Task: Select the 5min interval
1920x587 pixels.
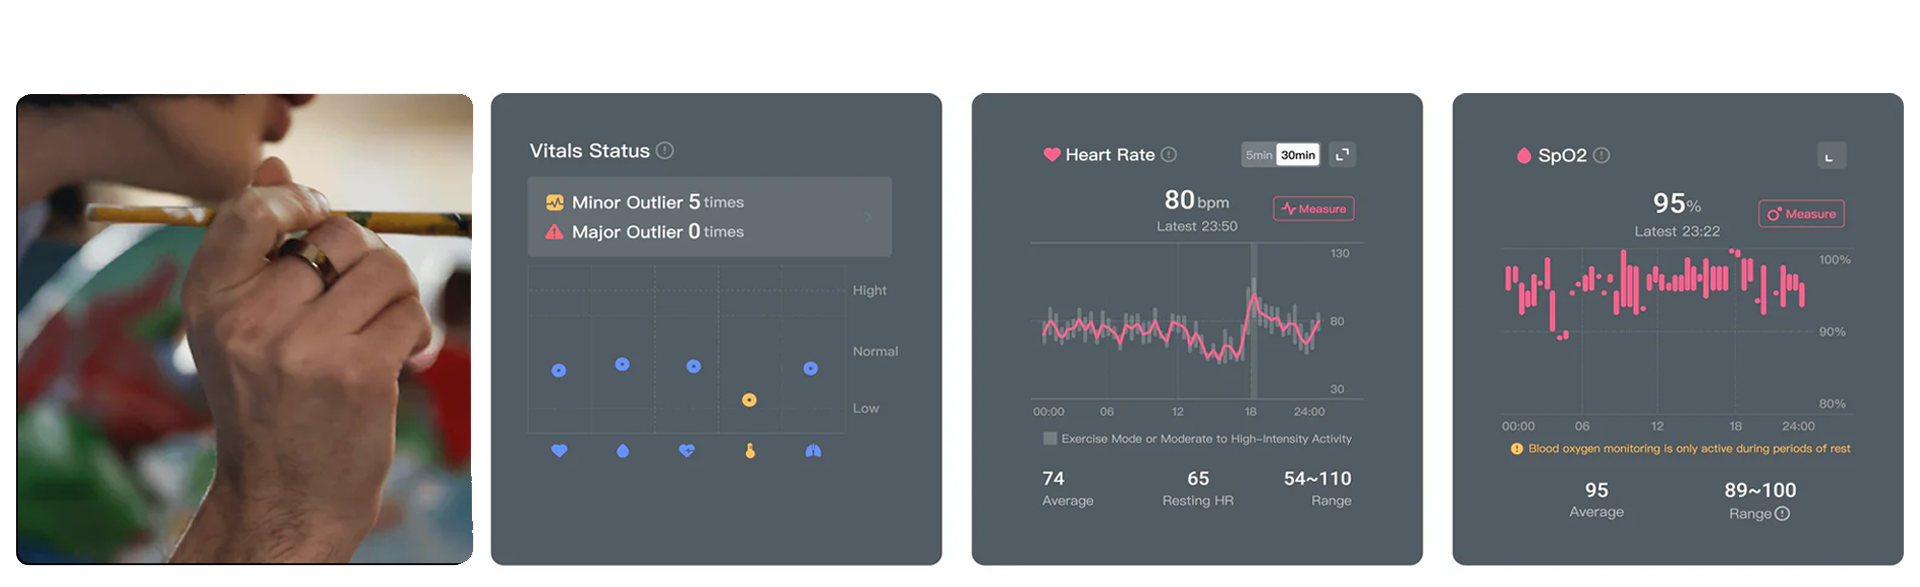Action: (1259, 155)
